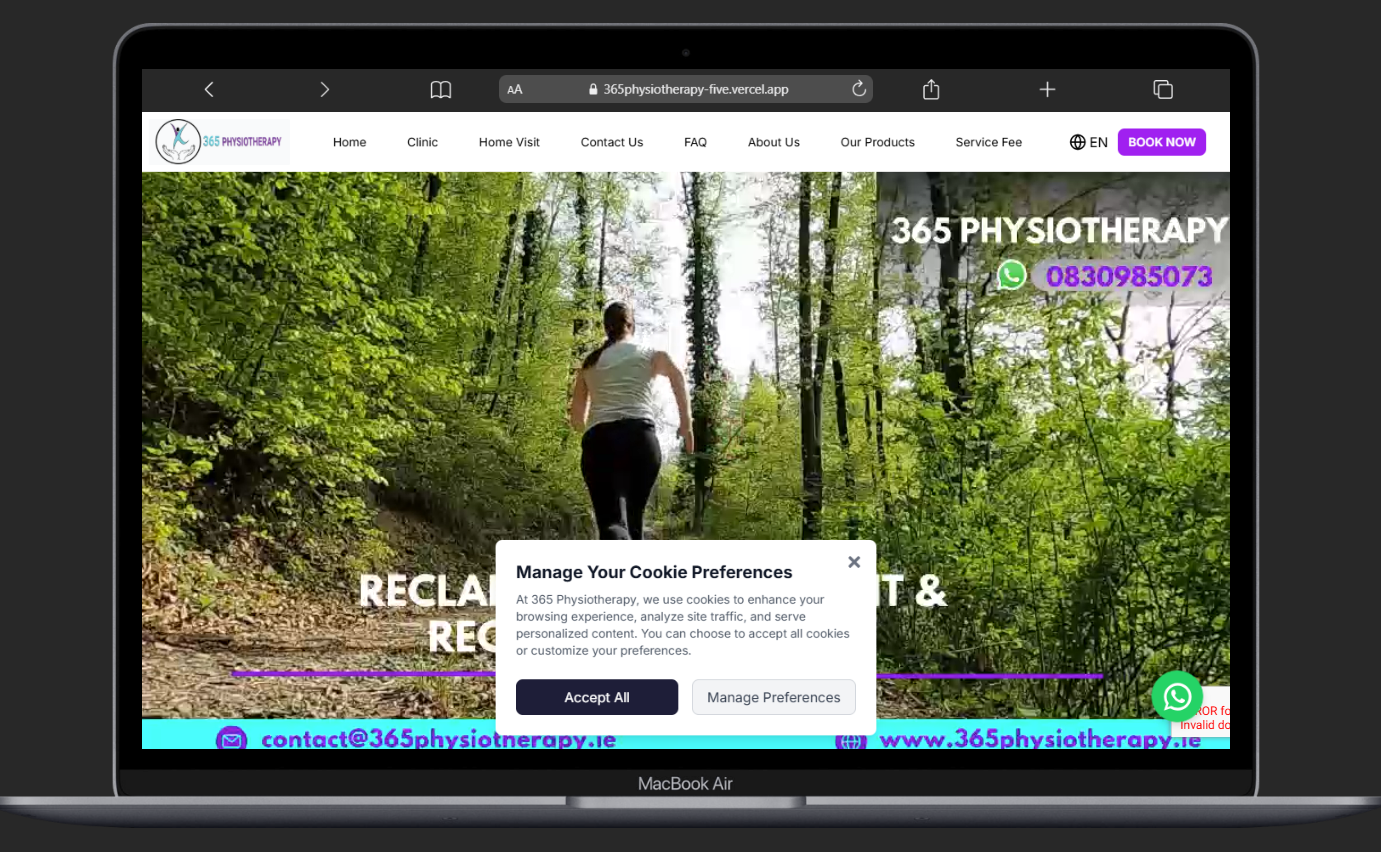Click the 365 Physiotherapy logo
Viewport: 1381px width, 852px height.
221,142
